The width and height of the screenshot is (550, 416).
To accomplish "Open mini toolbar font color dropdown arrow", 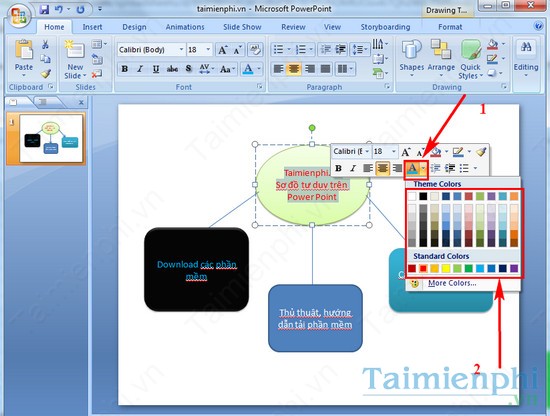I will tap(423, 169).
